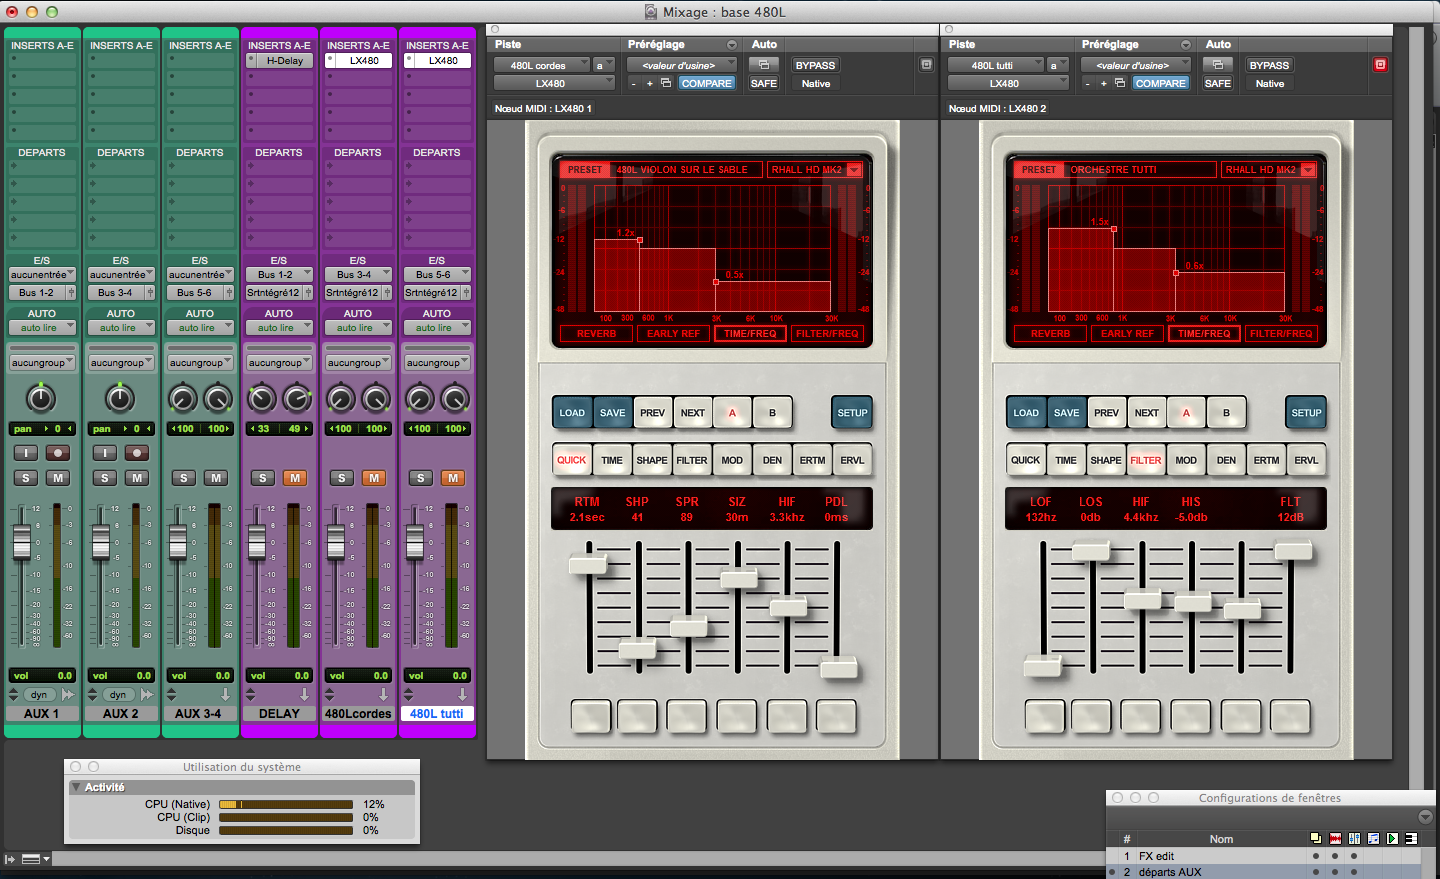The width and height of the screenshot is (1440, 879).
Task: Click the LOAD button in the left LX480
Action: (x=573, y=412)
